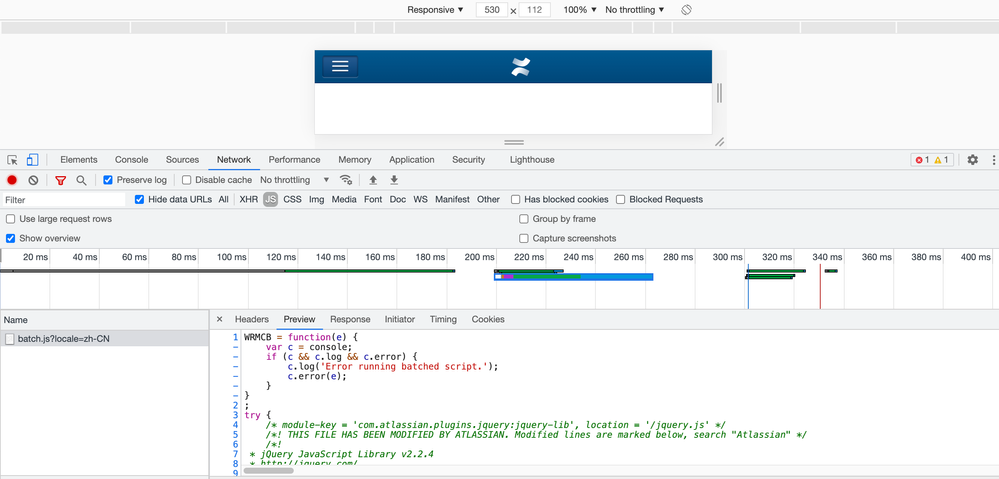Open the Cookies detail tab
The height and width of the screenshot is (479, 999).
pos(488,319)
